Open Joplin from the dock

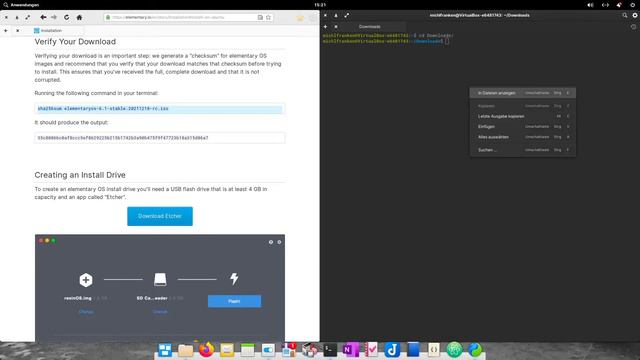coord(392,350)
